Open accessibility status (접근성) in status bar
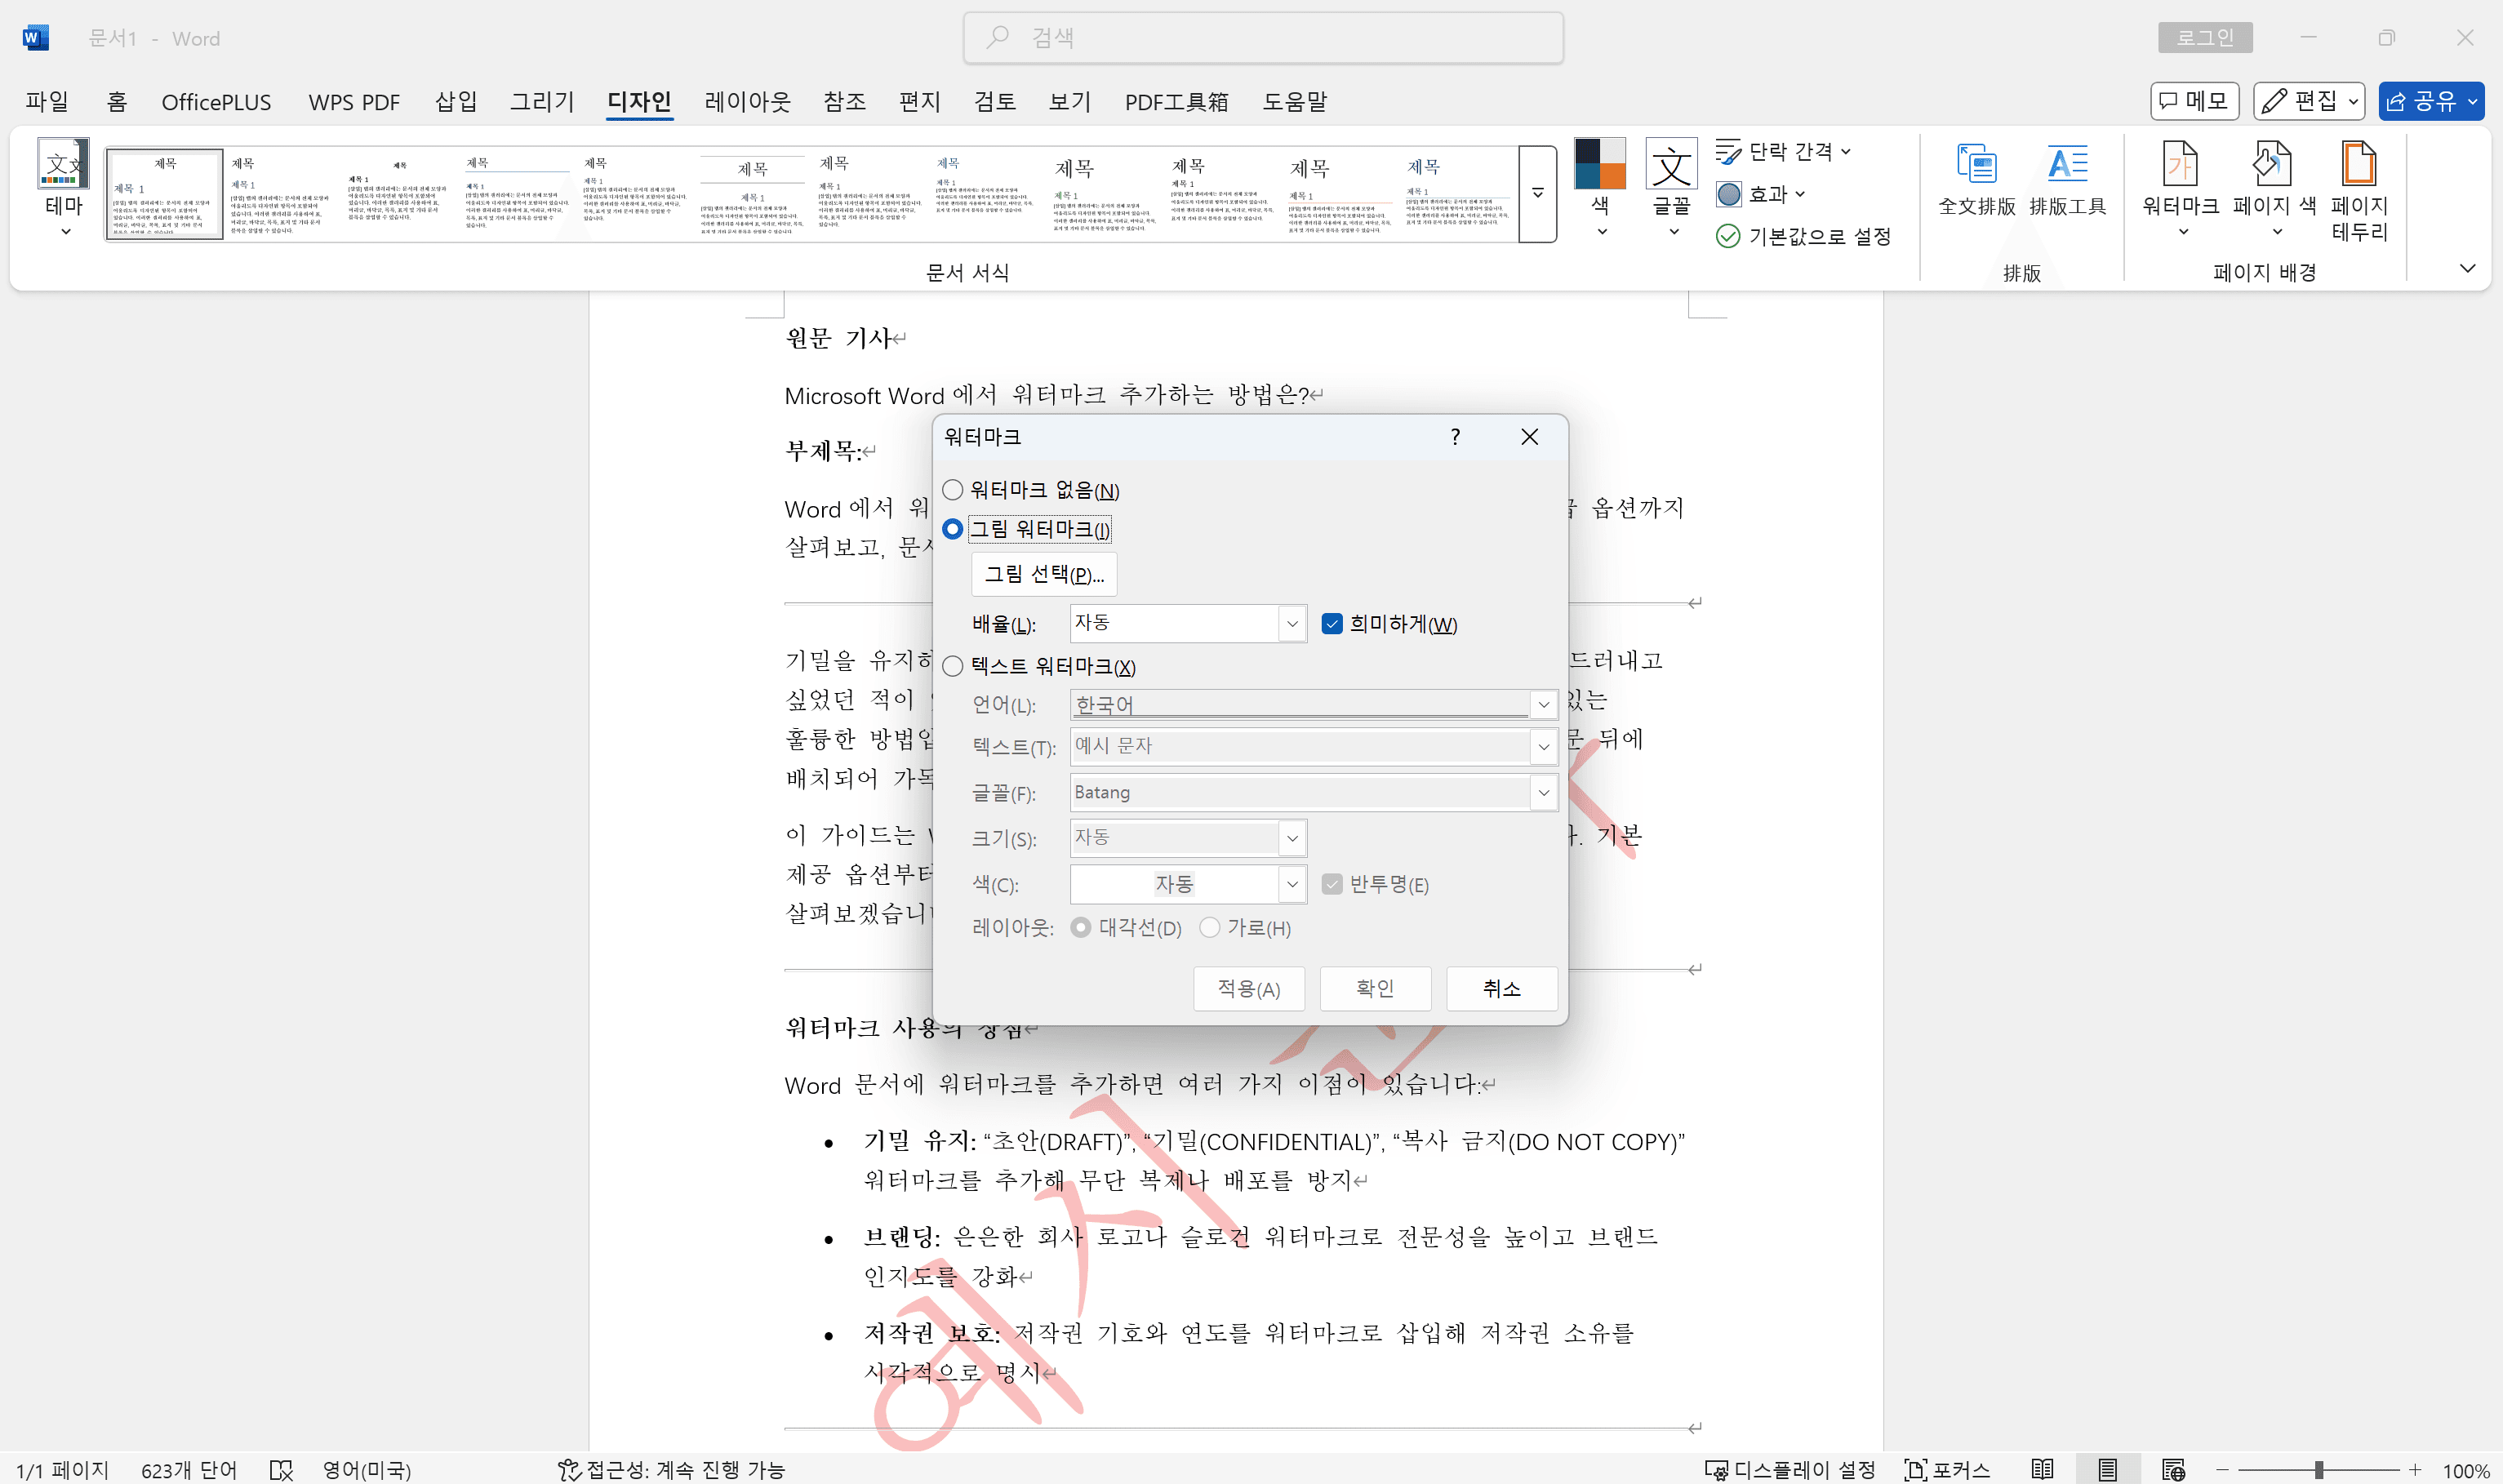The width and height of the screenshot is (2503, 1484). pyautogui.click(x=671, y=1469)
